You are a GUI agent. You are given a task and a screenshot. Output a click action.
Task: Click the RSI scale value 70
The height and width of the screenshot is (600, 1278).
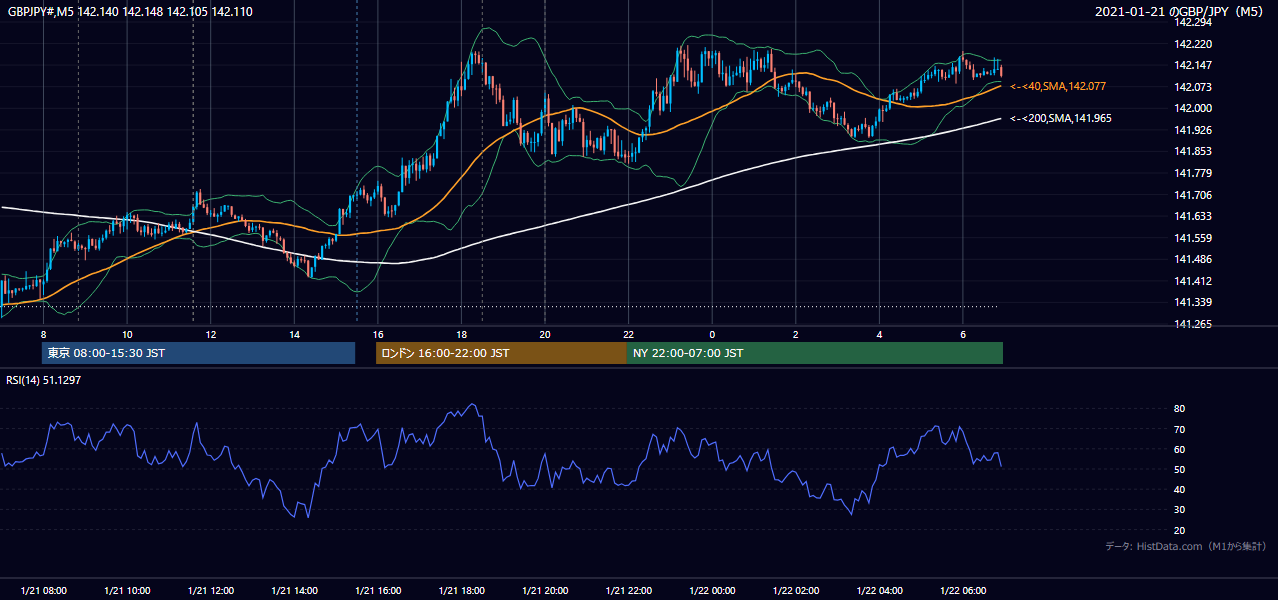coord(1180,429)
